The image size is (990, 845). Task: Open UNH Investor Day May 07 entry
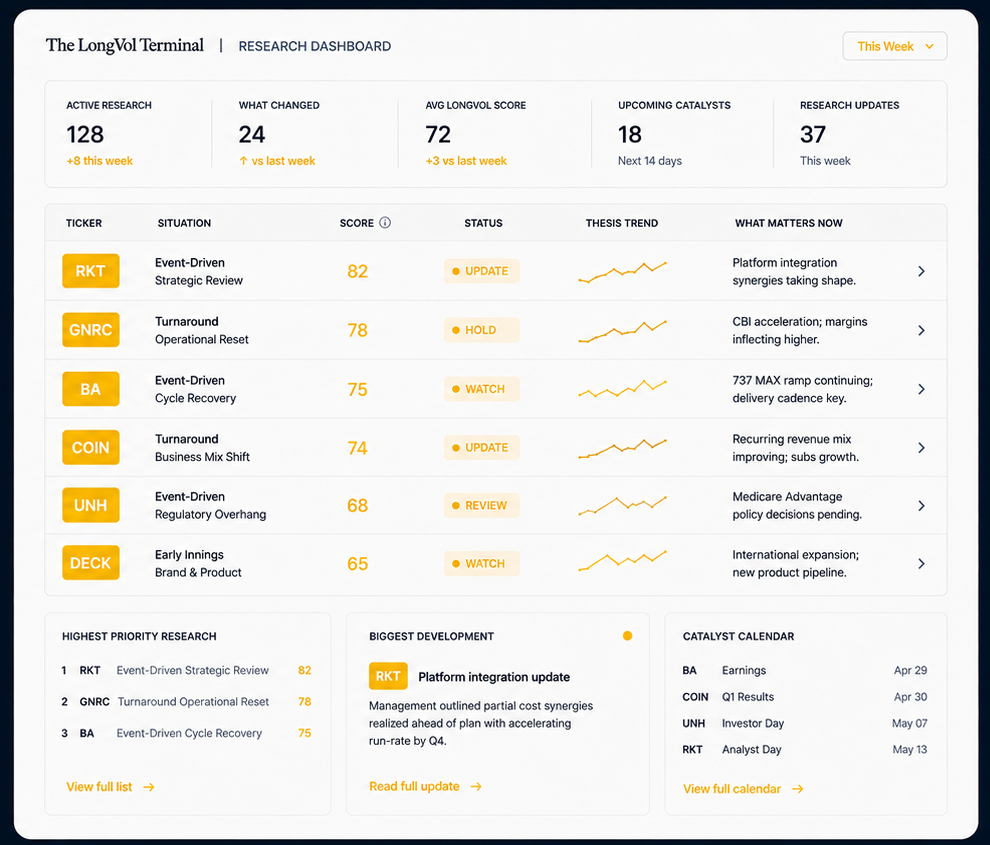(x=804, y=723)
